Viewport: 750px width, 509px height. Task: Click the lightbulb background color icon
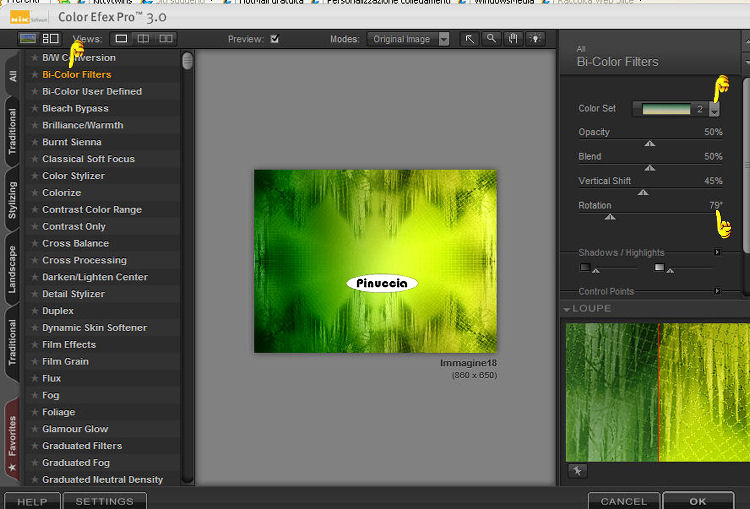click(537, 39)
